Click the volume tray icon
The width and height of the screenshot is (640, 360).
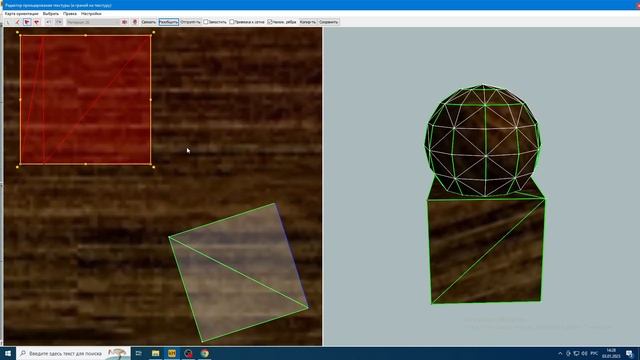(584, 353)
